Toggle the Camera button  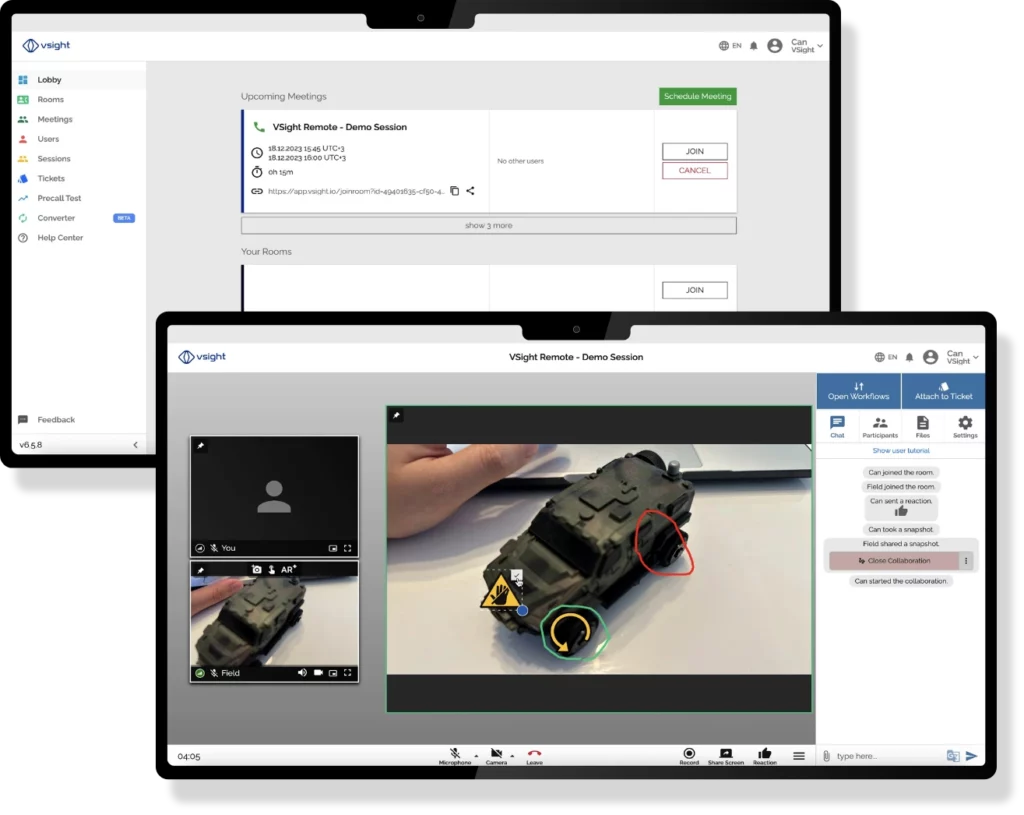point(496,756)
